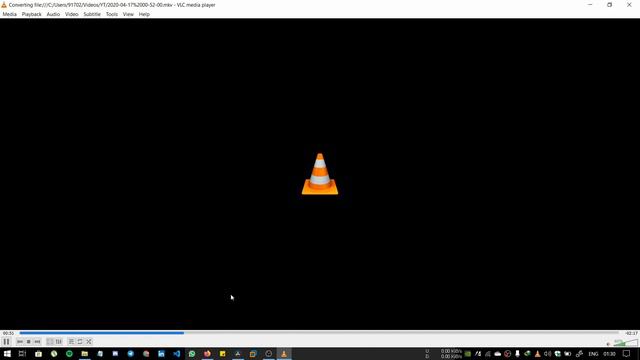Open the Subtitle menu
Viewport: 640px width, 360px height.
click(x=92, y=14)
